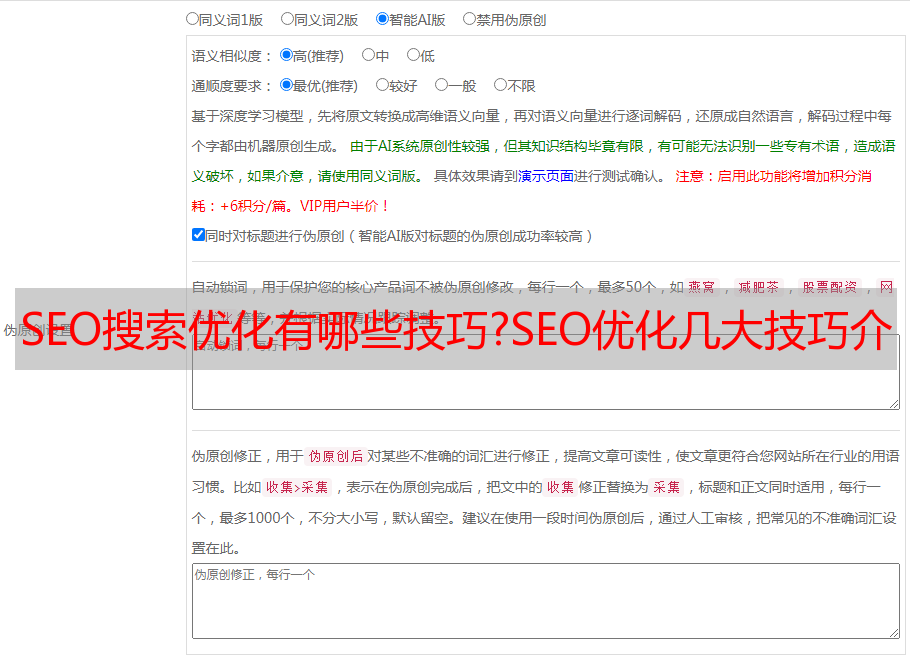Click the 股票配资 example keyword tag

click(830, 287)
